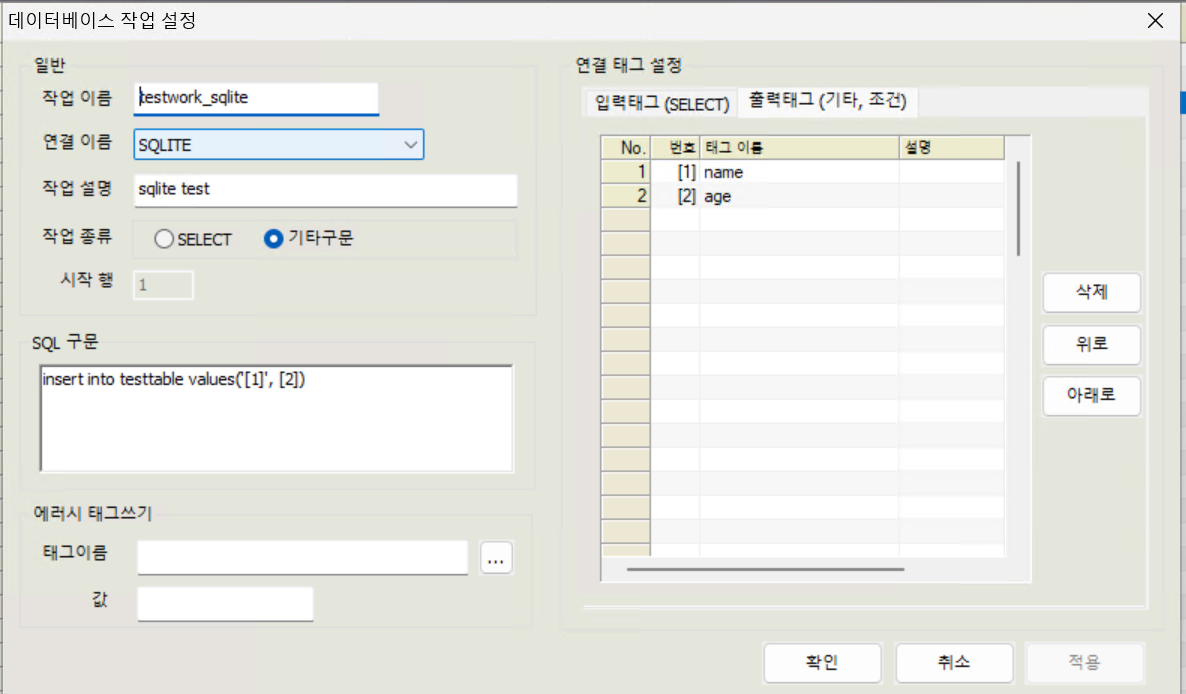Click the 시작 행 field
This screenshot has width=1186, height=694.
tap(163, 285)
